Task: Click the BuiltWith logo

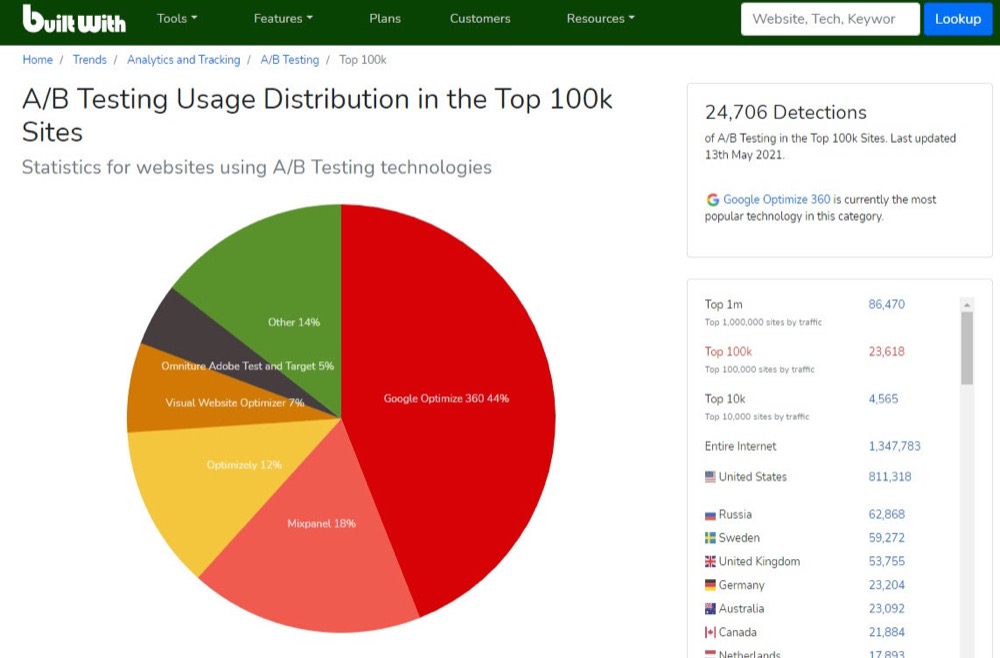Action: [73, 19]
